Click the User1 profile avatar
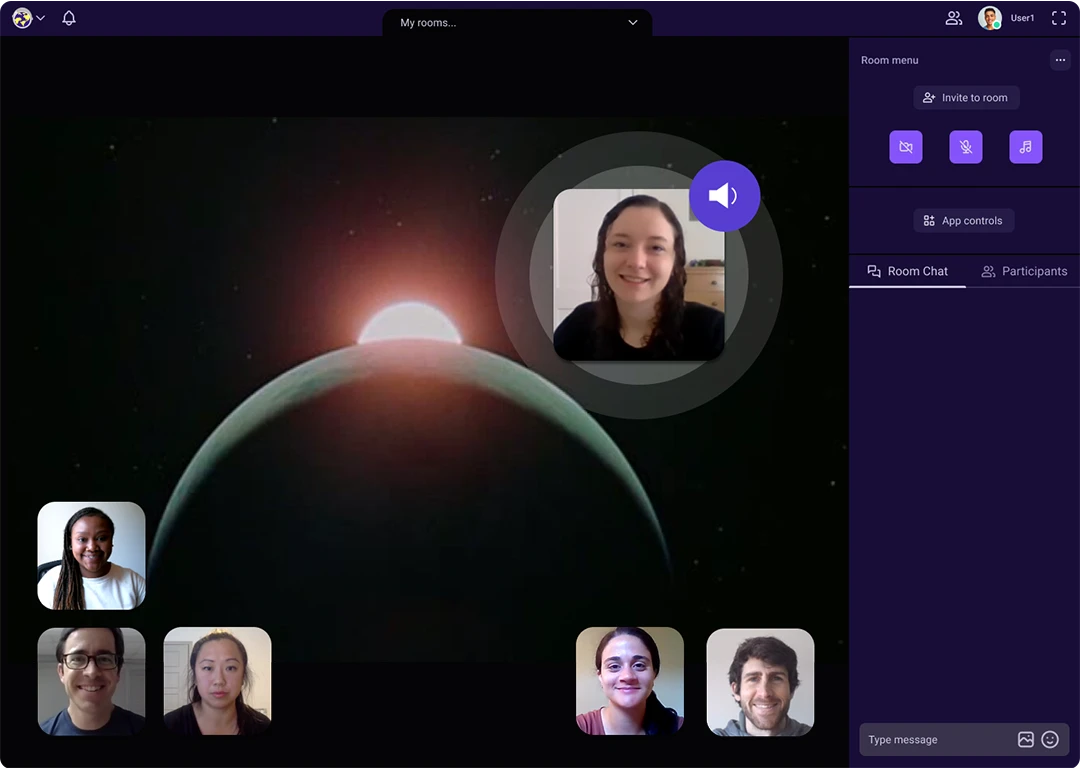 [x=990, y=18]
